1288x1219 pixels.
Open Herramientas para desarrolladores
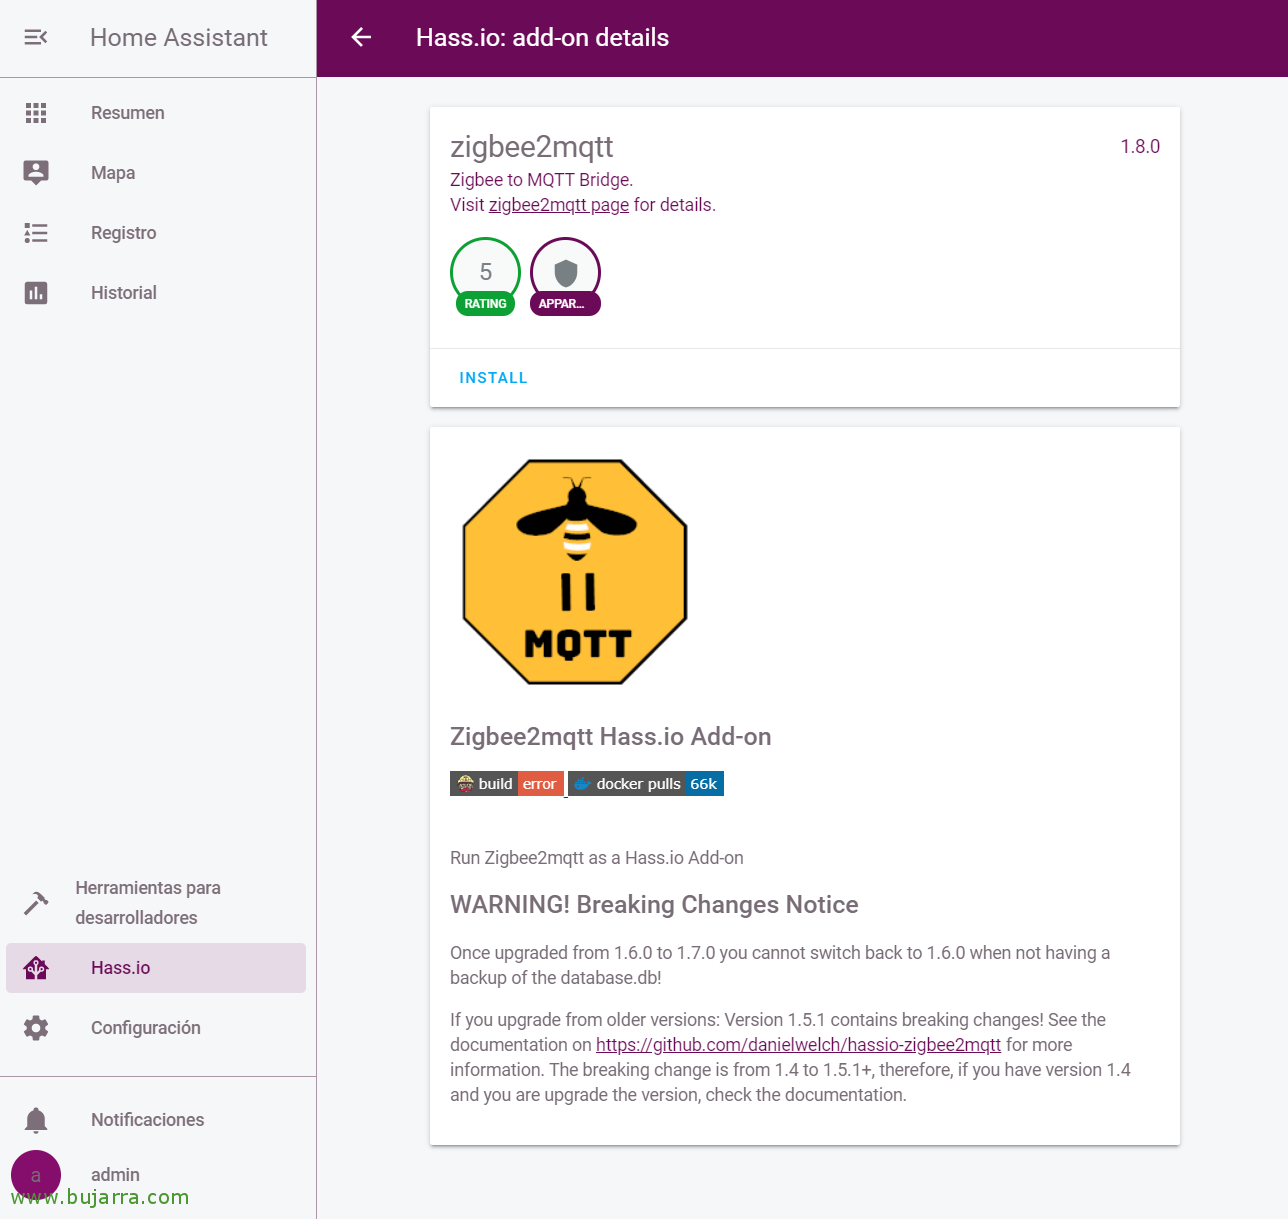pyautogui.click(x=158, y=903)
